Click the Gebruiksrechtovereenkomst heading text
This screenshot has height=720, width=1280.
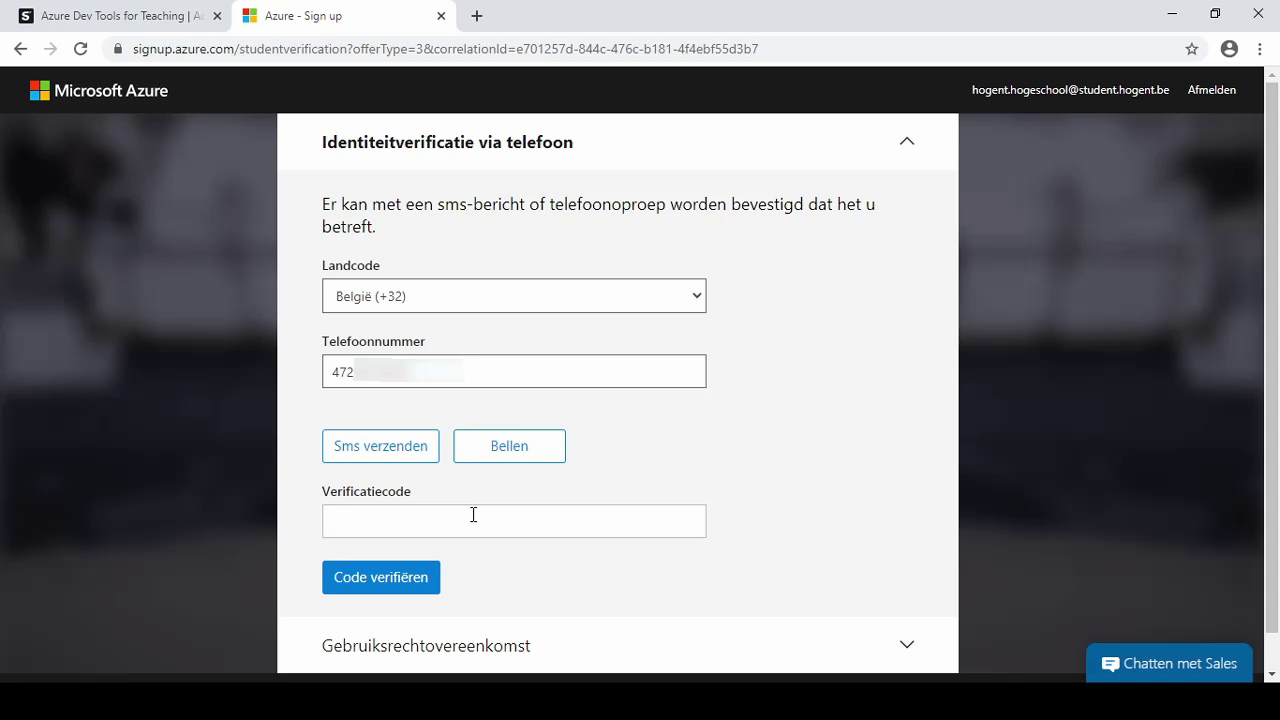coord(426,646)
